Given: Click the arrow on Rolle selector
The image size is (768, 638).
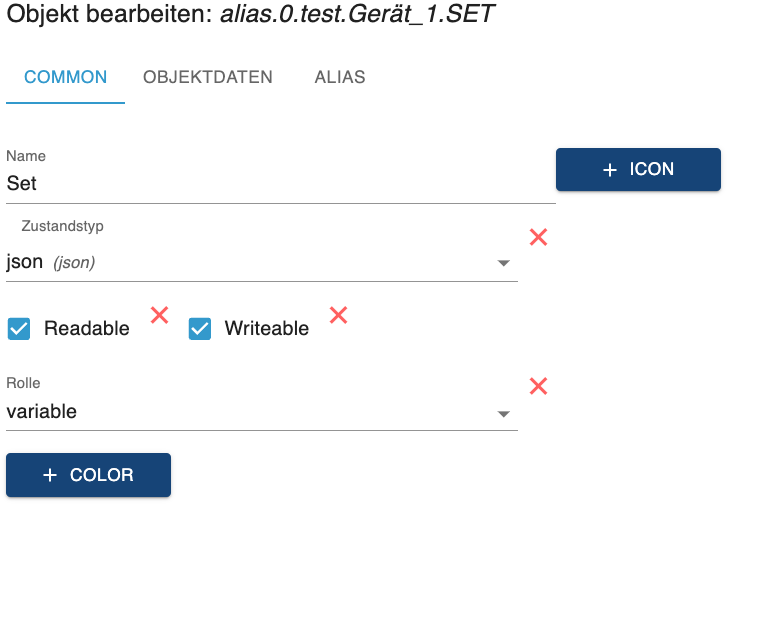Looking at the screenshot, I should (504, 414).
